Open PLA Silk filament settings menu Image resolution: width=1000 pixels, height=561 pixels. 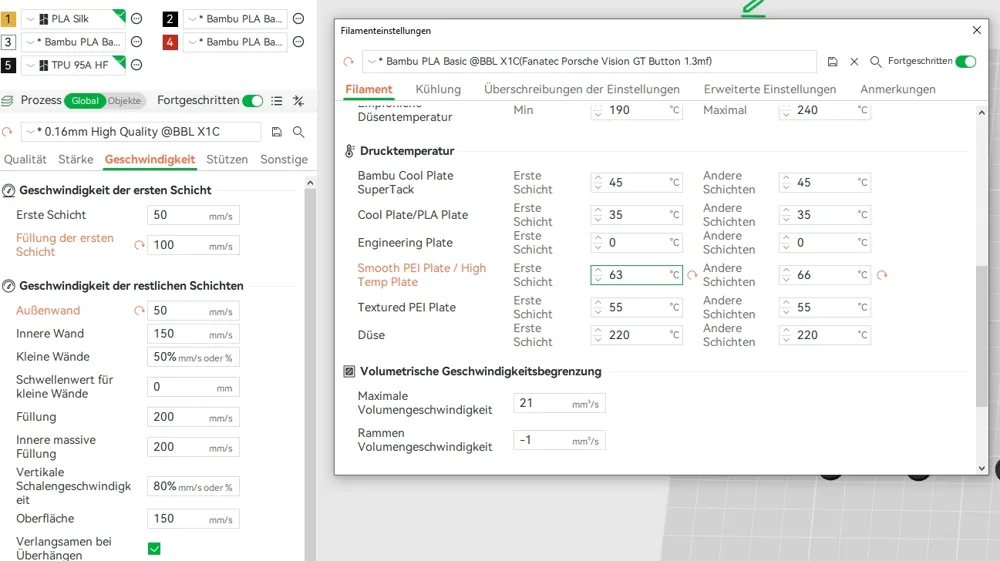click(136, 18)
